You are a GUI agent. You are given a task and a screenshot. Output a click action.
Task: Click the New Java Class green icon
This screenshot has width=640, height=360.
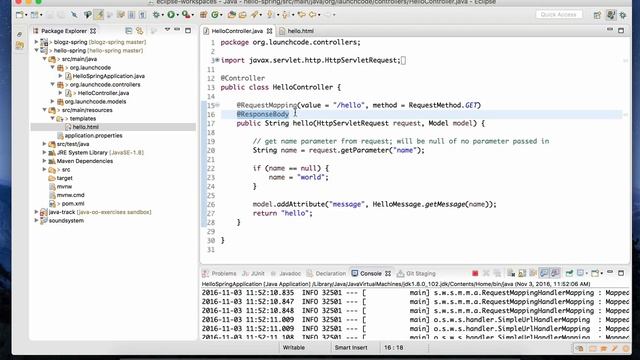click(x=215, y=15)
